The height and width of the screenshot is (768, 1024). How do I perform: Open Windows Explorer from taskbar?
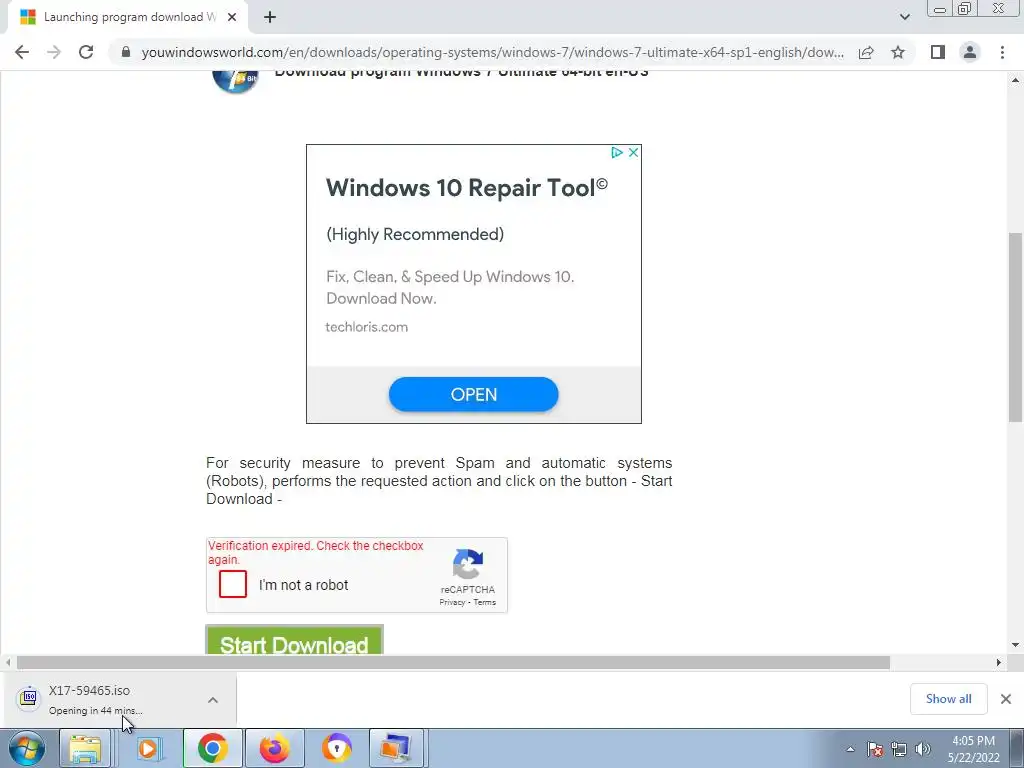click(x=85, y=748)
